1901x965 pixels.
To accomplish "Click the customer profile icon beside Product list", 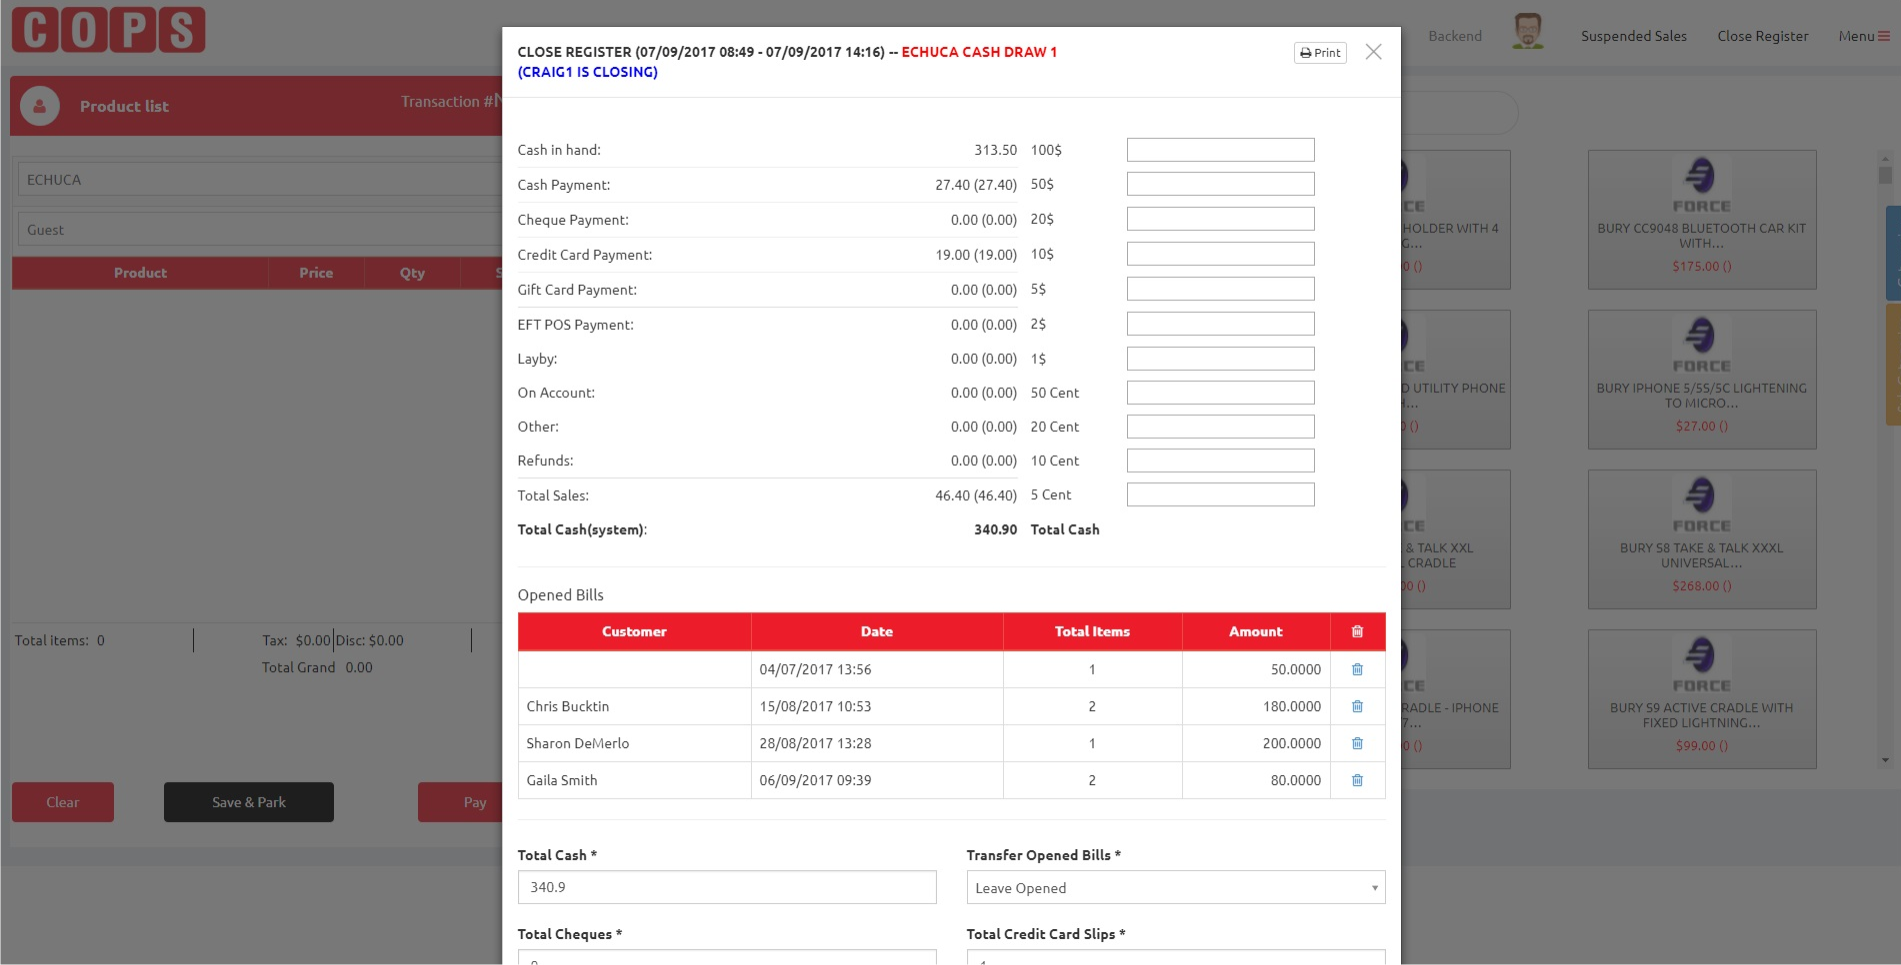I will coord(40,106).
